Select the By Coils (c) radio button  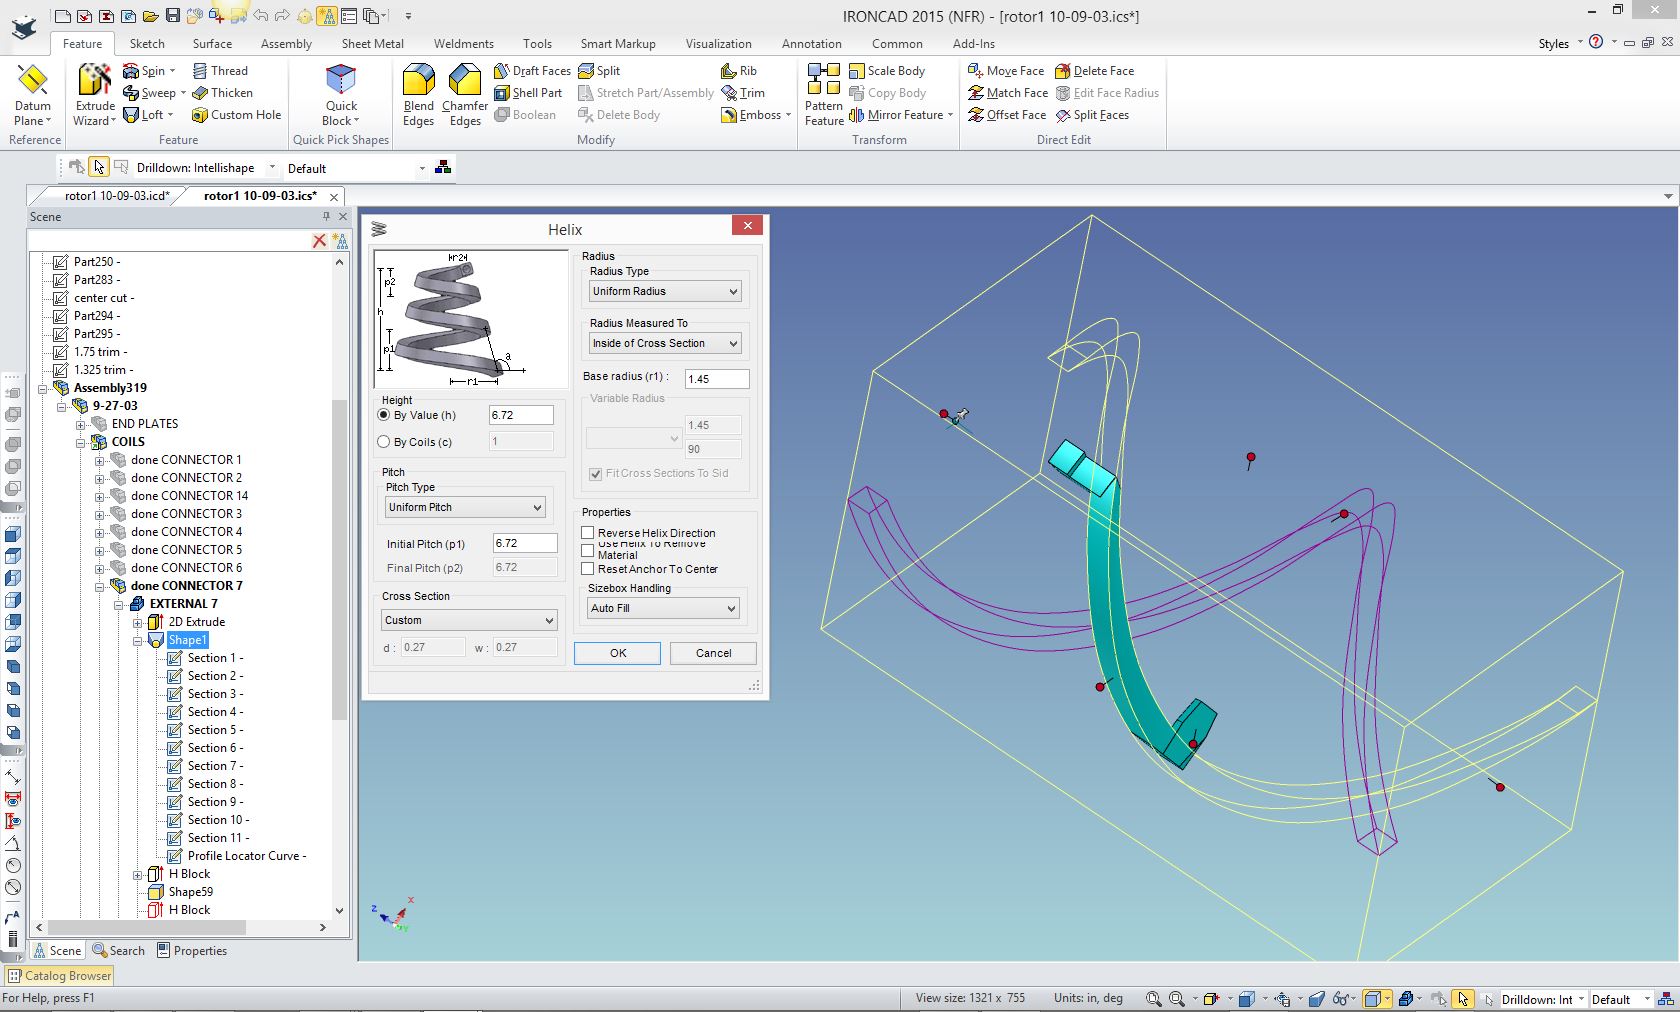(x=384, y=442)
